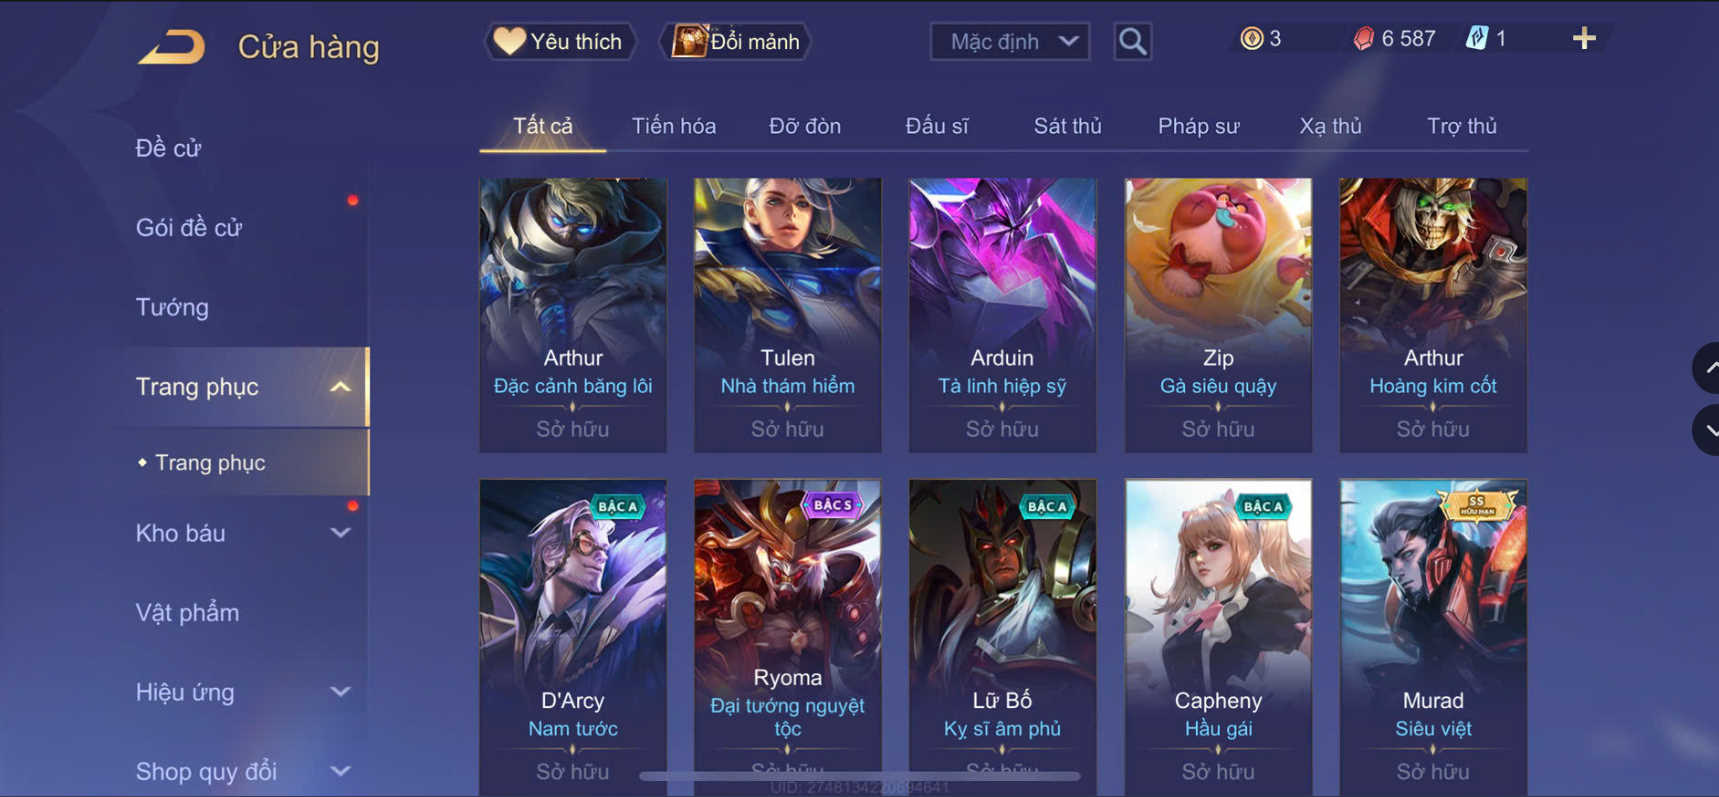This screenshot has width=1719, height=797.
Task: Expand the Kho báu section
Action: point(341,533)
